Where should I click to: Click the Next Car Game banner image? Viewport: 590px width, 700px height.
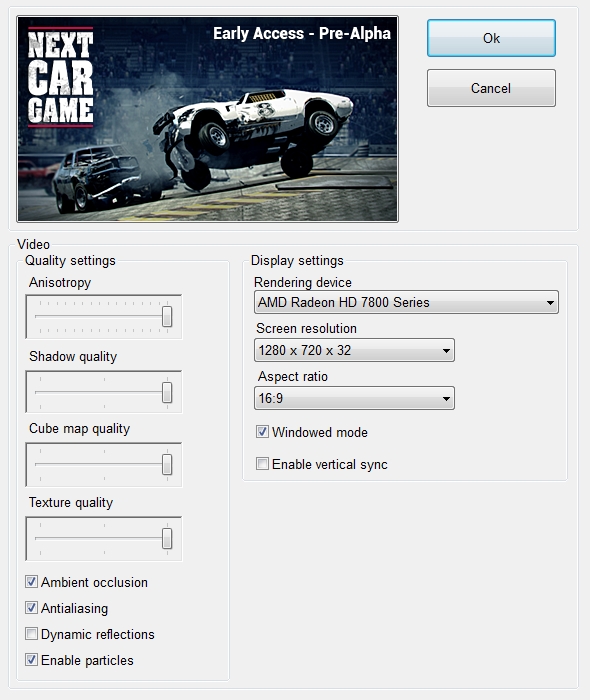[208, 119]
